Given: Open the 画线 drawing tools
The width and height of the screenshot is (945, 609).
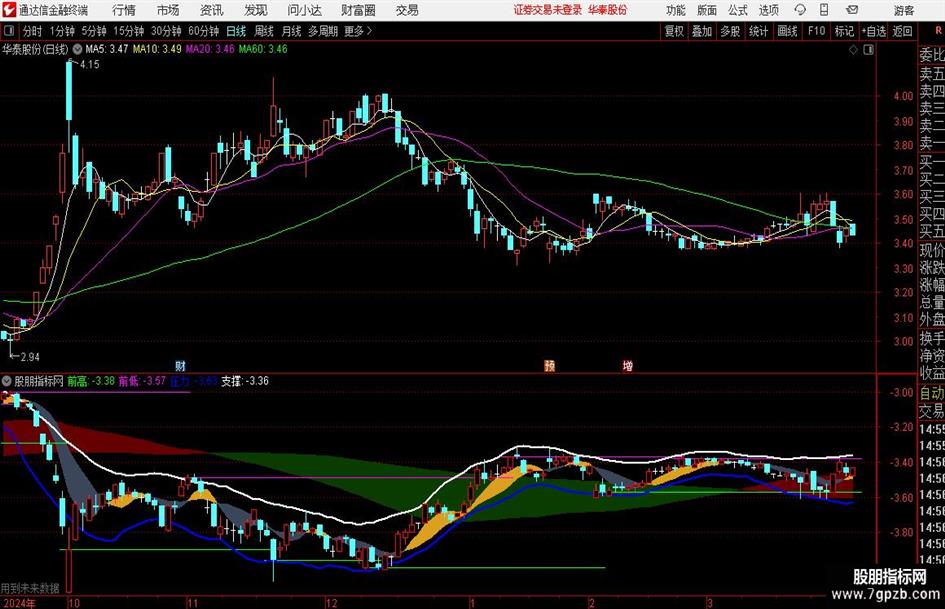Looking at the screenshot, I should [x=787, y=31].
